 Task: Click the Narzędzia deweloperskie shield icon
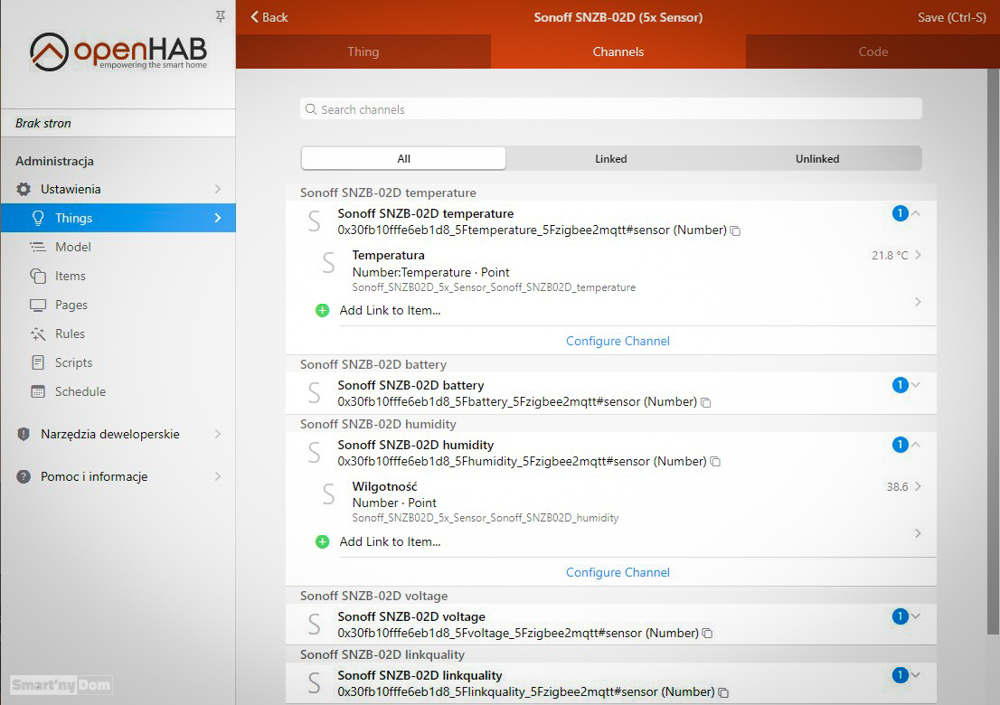coord(24,434)
